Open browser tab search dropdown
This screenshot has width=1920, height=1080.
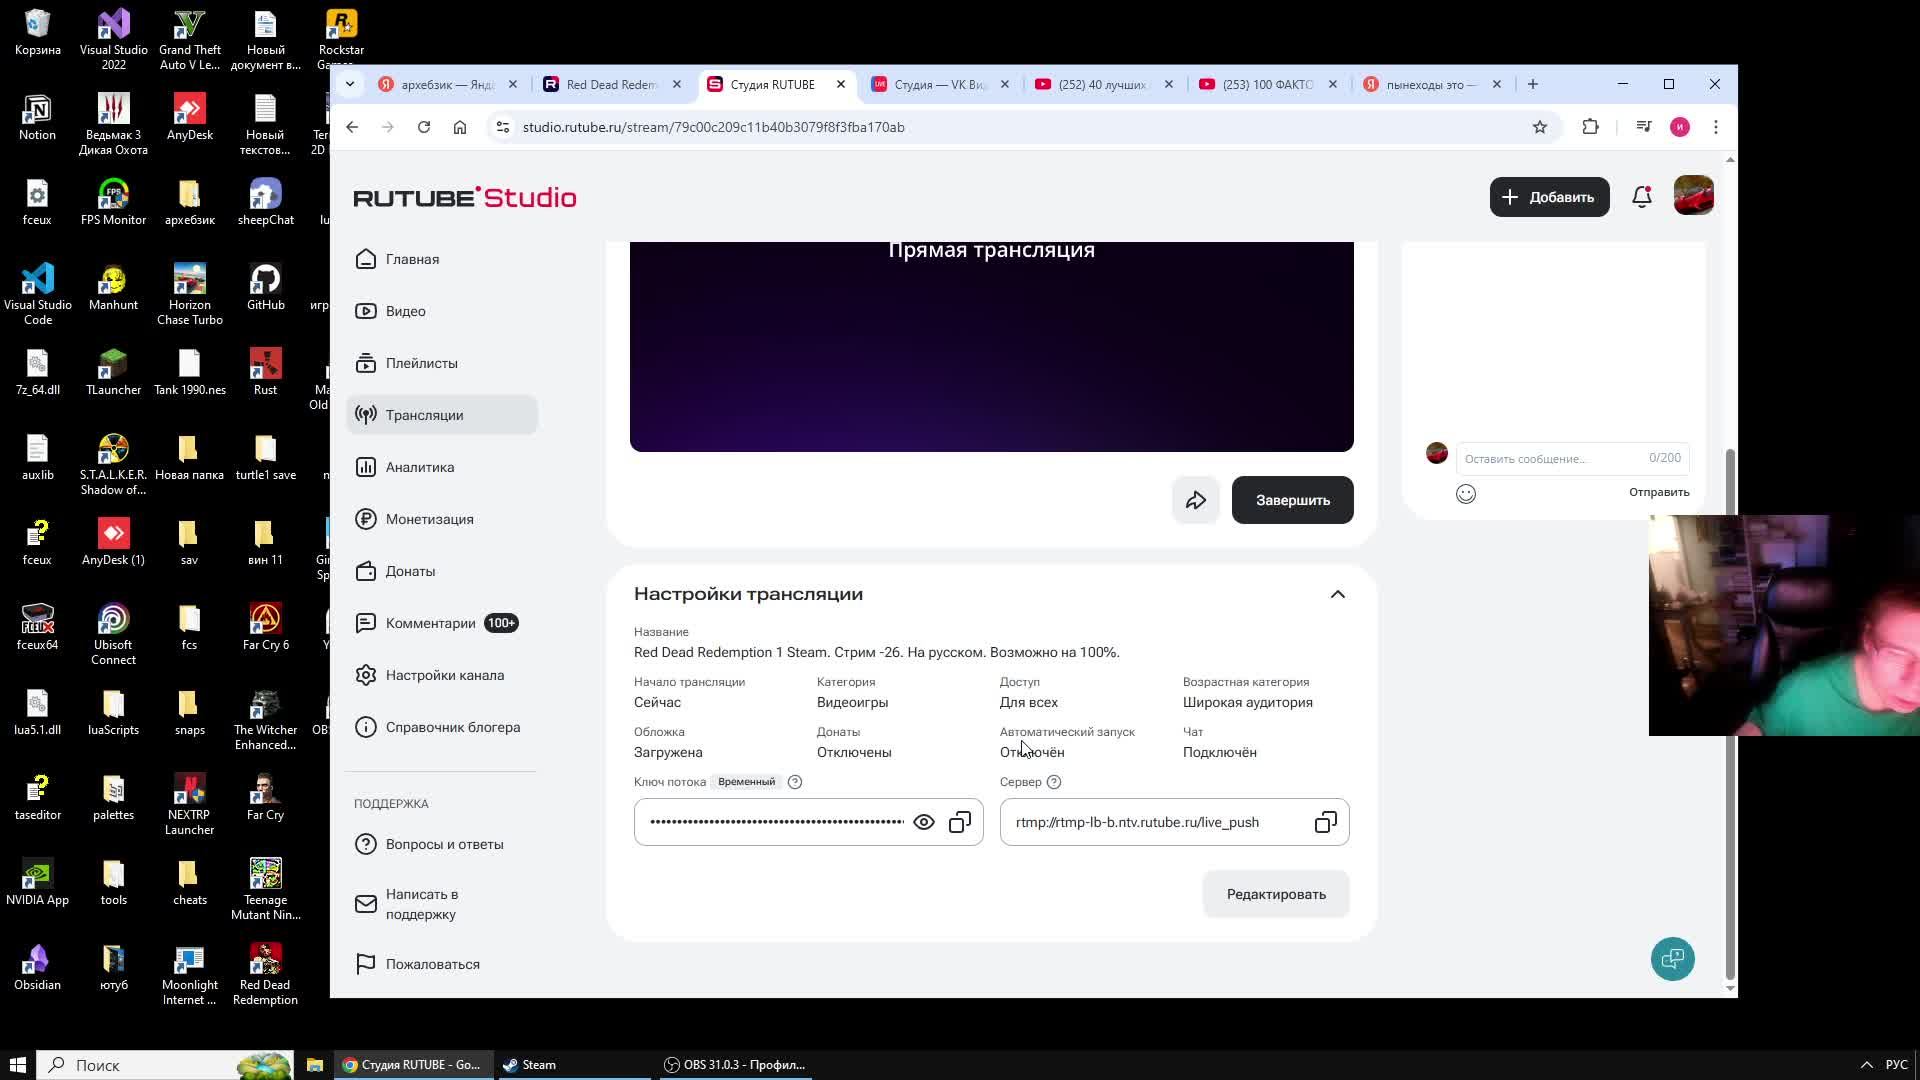[350, 84]
